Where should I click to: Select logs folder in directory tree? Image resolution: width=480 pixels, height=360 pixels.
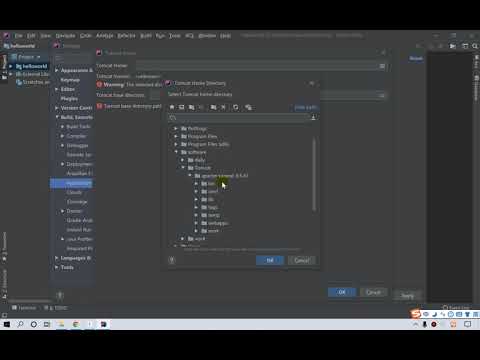(x=210, y=207)
